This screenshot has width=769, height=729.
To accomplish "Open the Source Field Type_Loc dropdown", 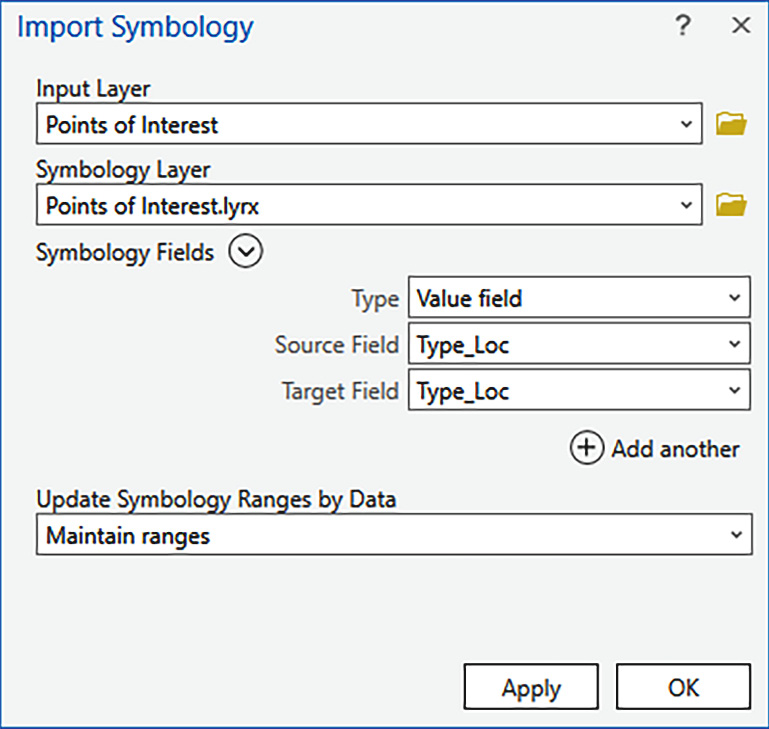I will pos(579,344).
